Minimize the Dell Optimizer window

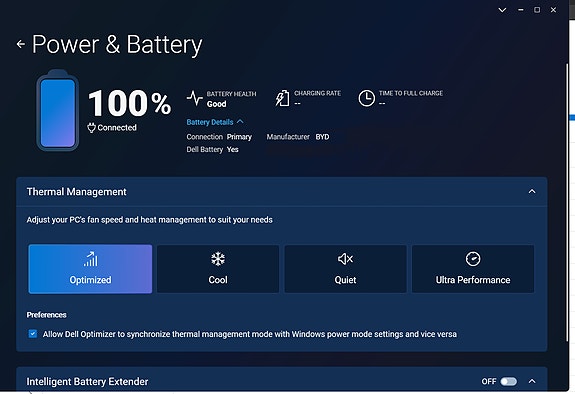(520, 10)
